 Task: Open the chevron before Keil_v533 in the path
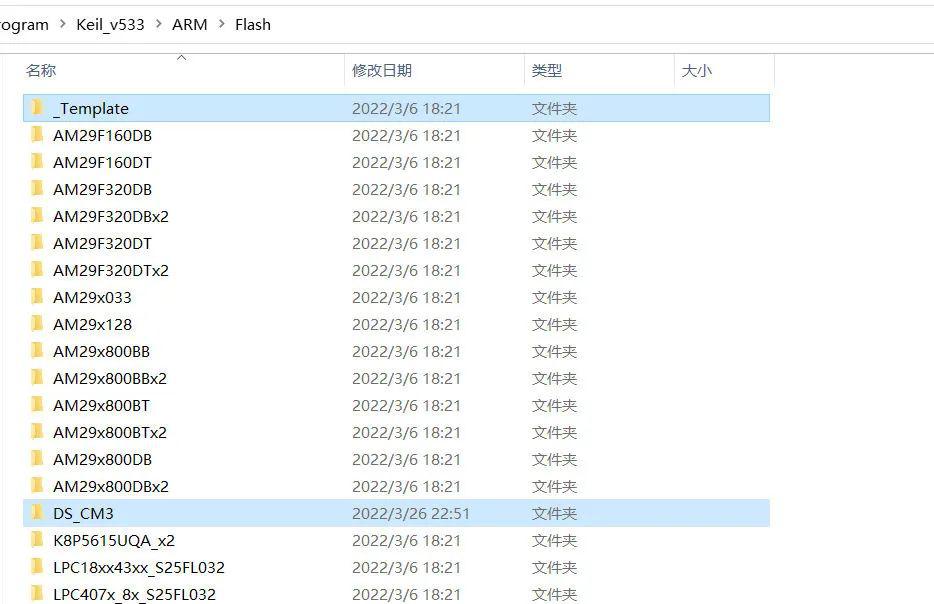(x=63, y=24)
